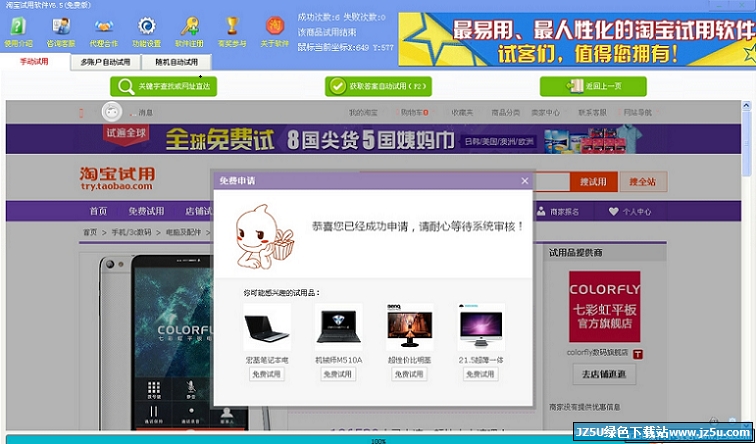Click 搜试用 search button

pyautogui.click(x=594, y=182)
